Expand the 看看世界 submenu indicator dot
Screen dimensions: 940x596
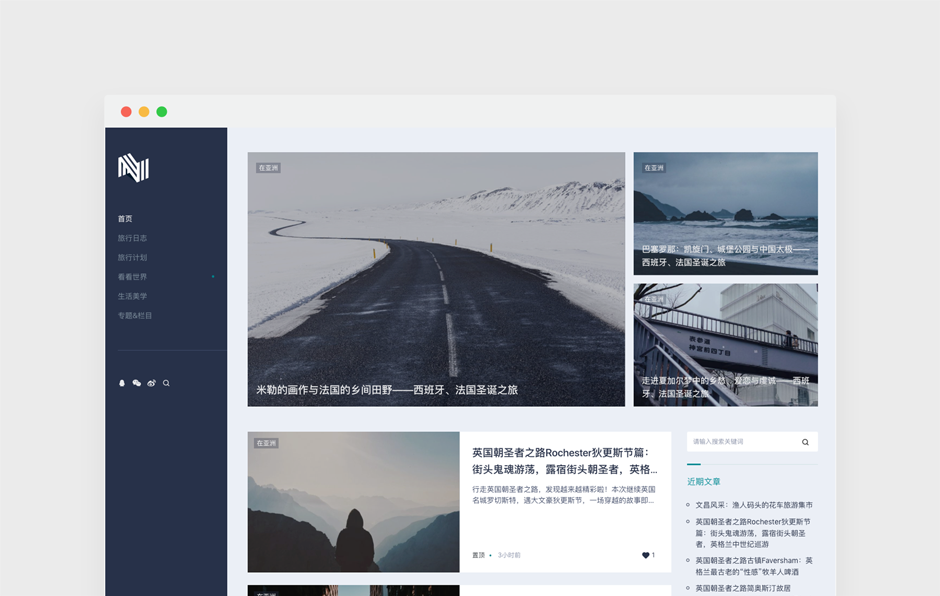(212, 277)
